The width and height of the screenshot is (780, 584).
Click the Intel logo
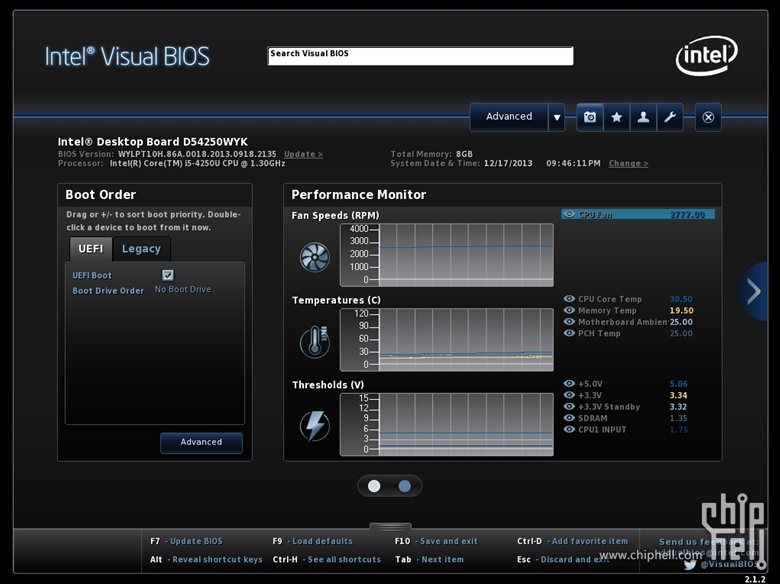[x=706, y=55]
